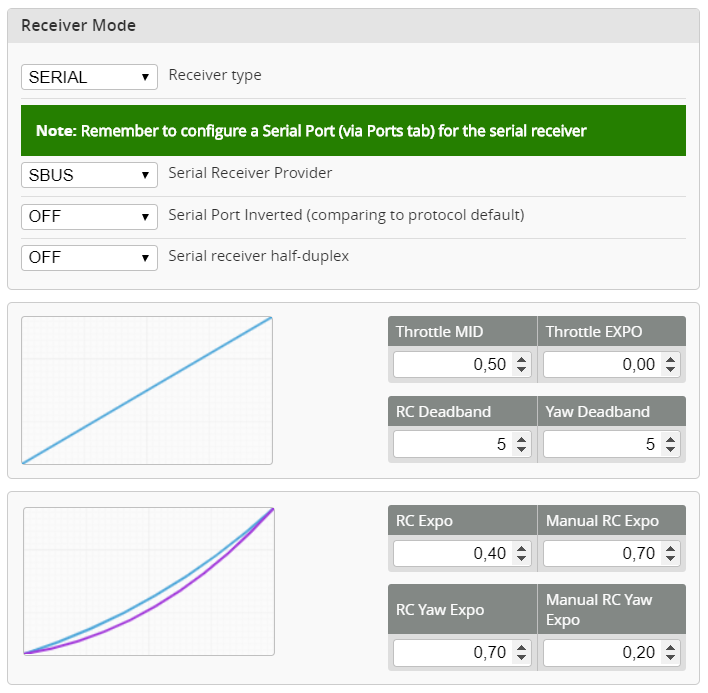This screenshot has height=693, width=708.
Task: Increase RC Deadband value using up arrow
Action: click(521, 440)
